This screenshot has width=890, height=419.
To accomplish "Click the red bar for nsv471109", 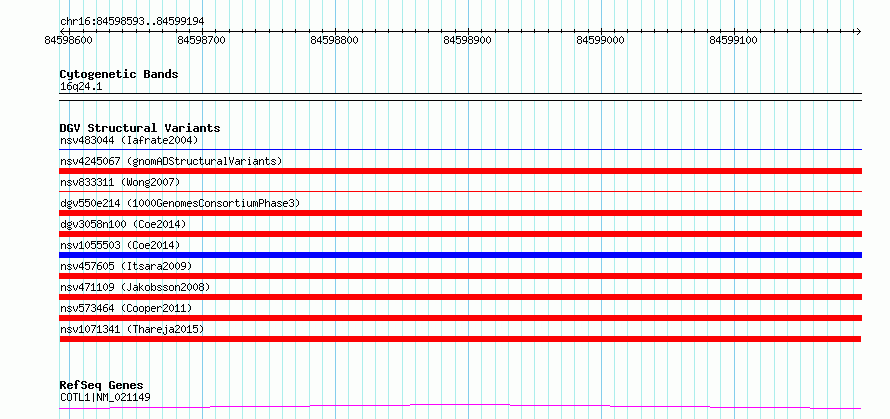I will point(461,297).
